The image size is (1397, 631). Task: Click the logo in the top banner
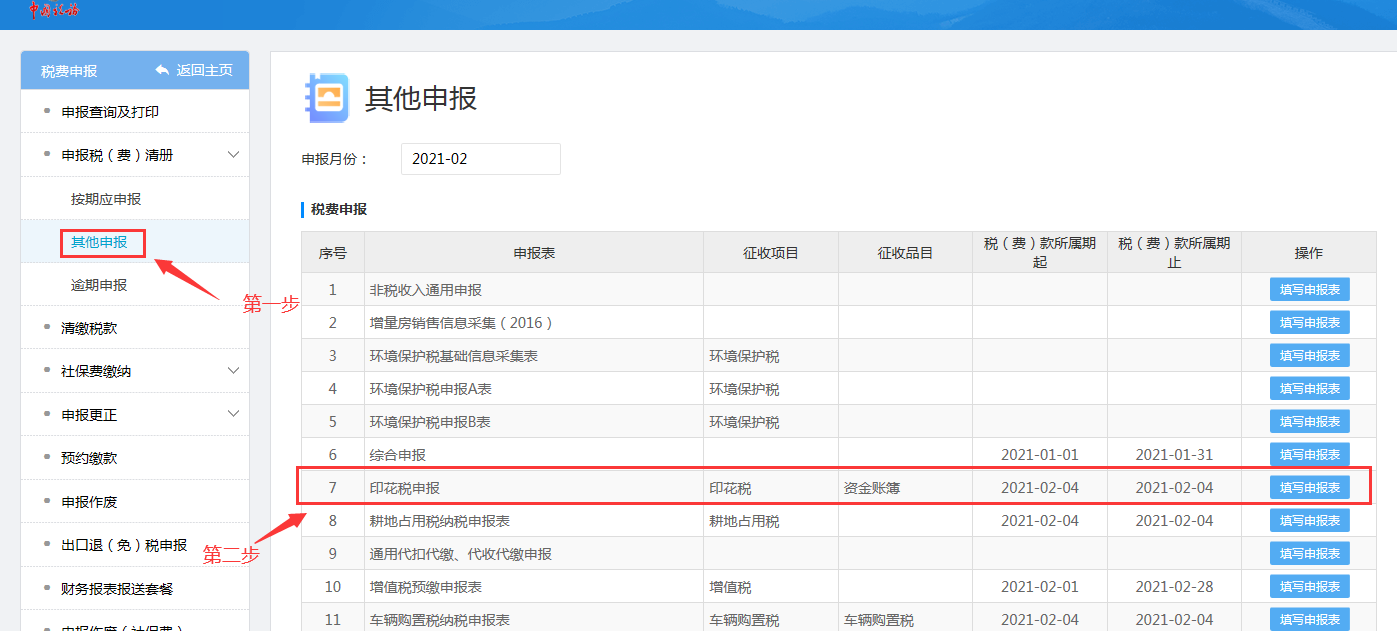pos(54,10)
